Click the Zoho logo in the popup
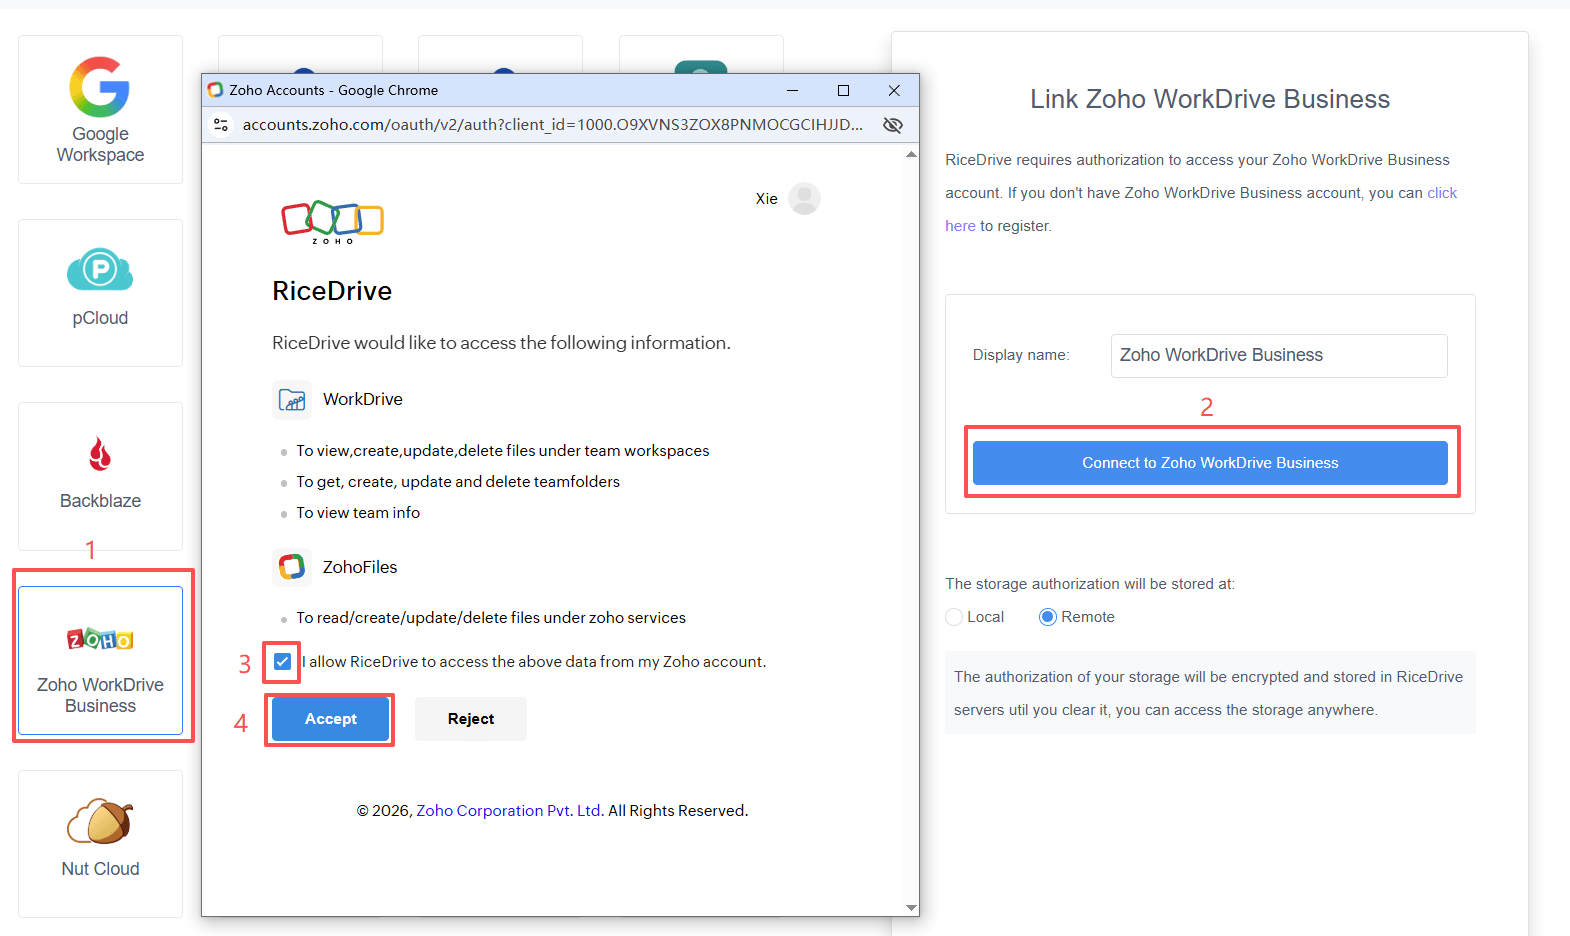1570x936 pixels. [332, 221]
